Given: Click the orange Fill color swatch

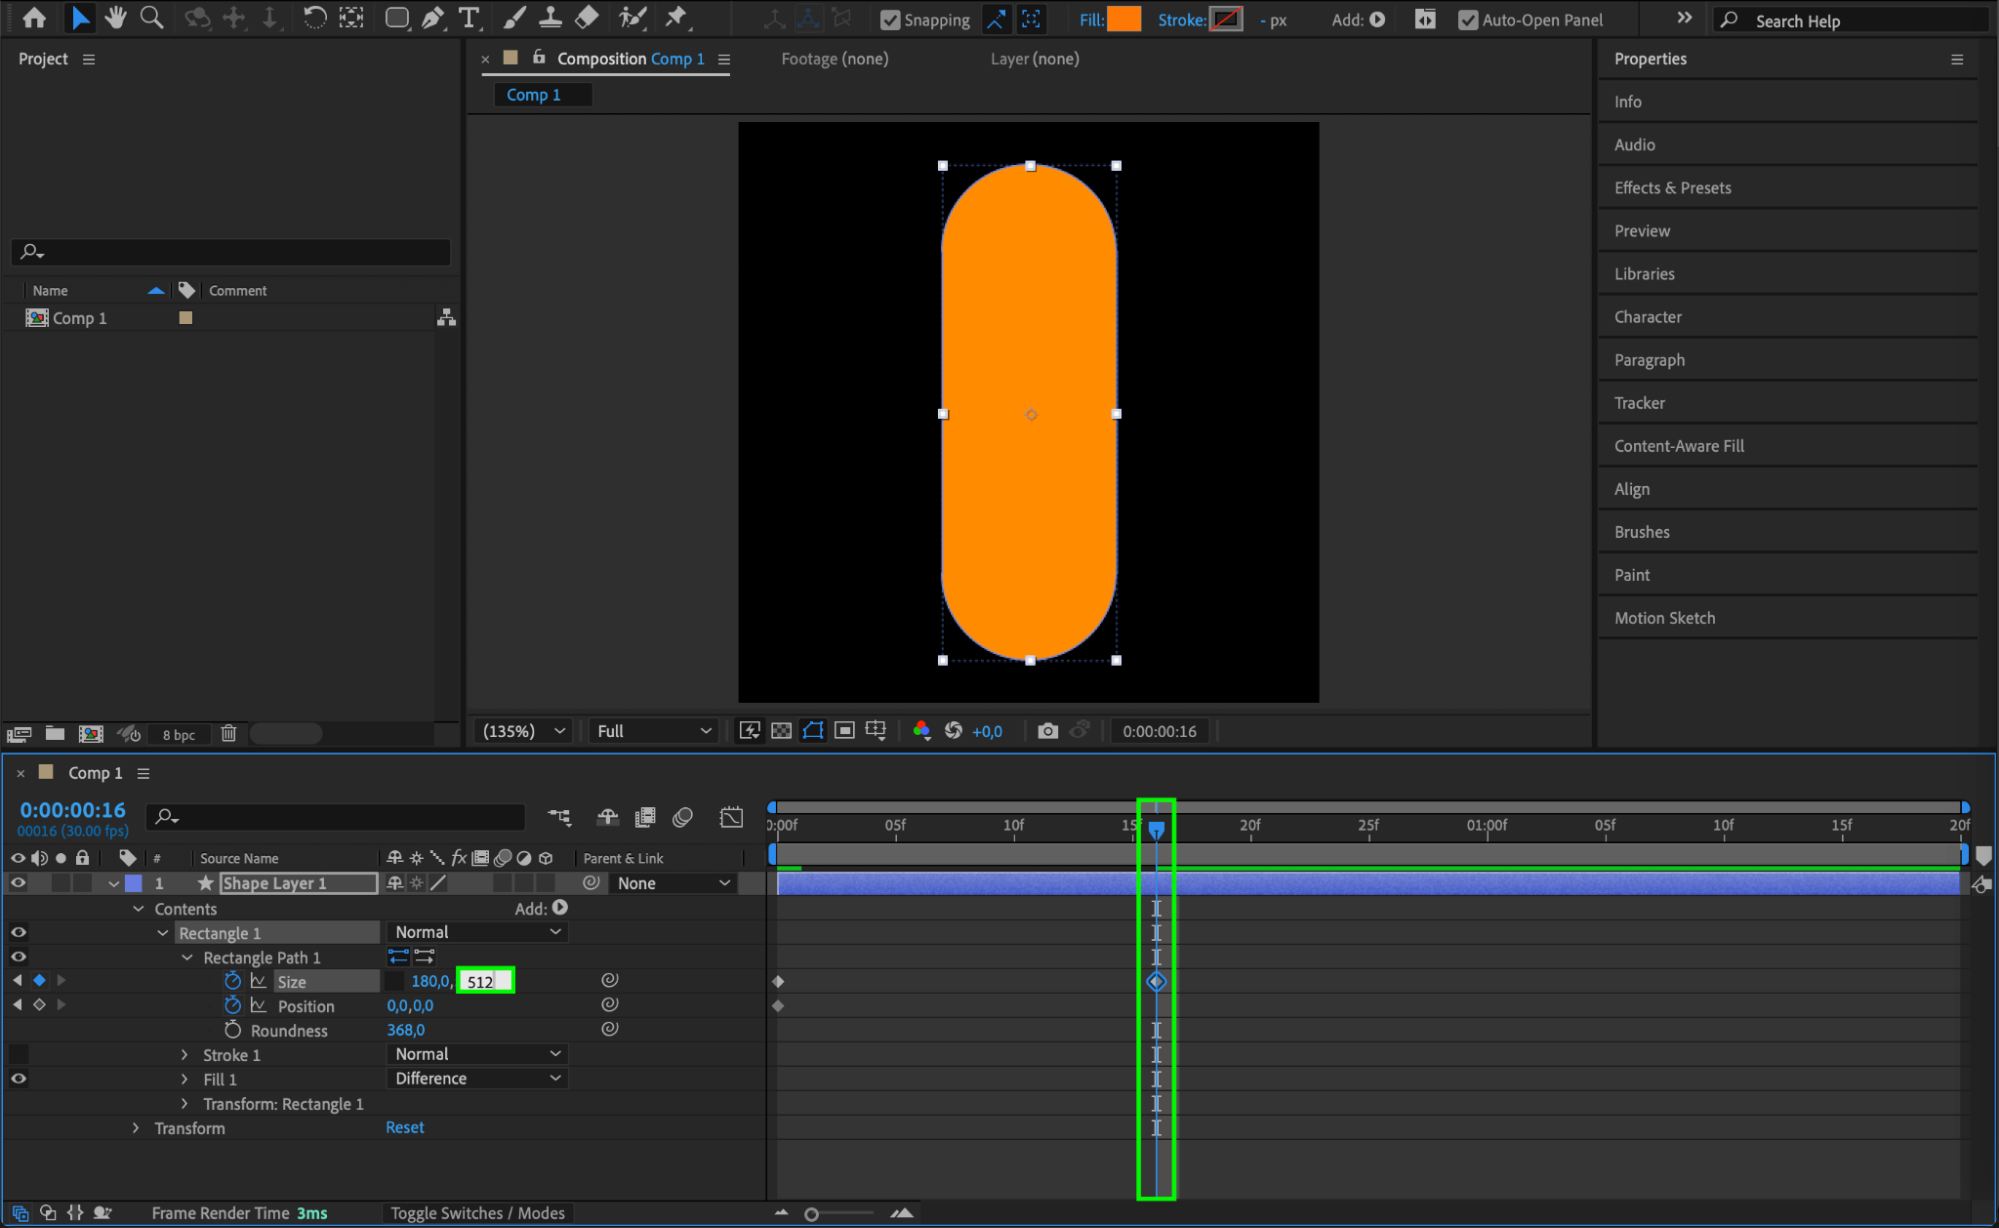Looking at the screenshot, I should (1124, 19).
